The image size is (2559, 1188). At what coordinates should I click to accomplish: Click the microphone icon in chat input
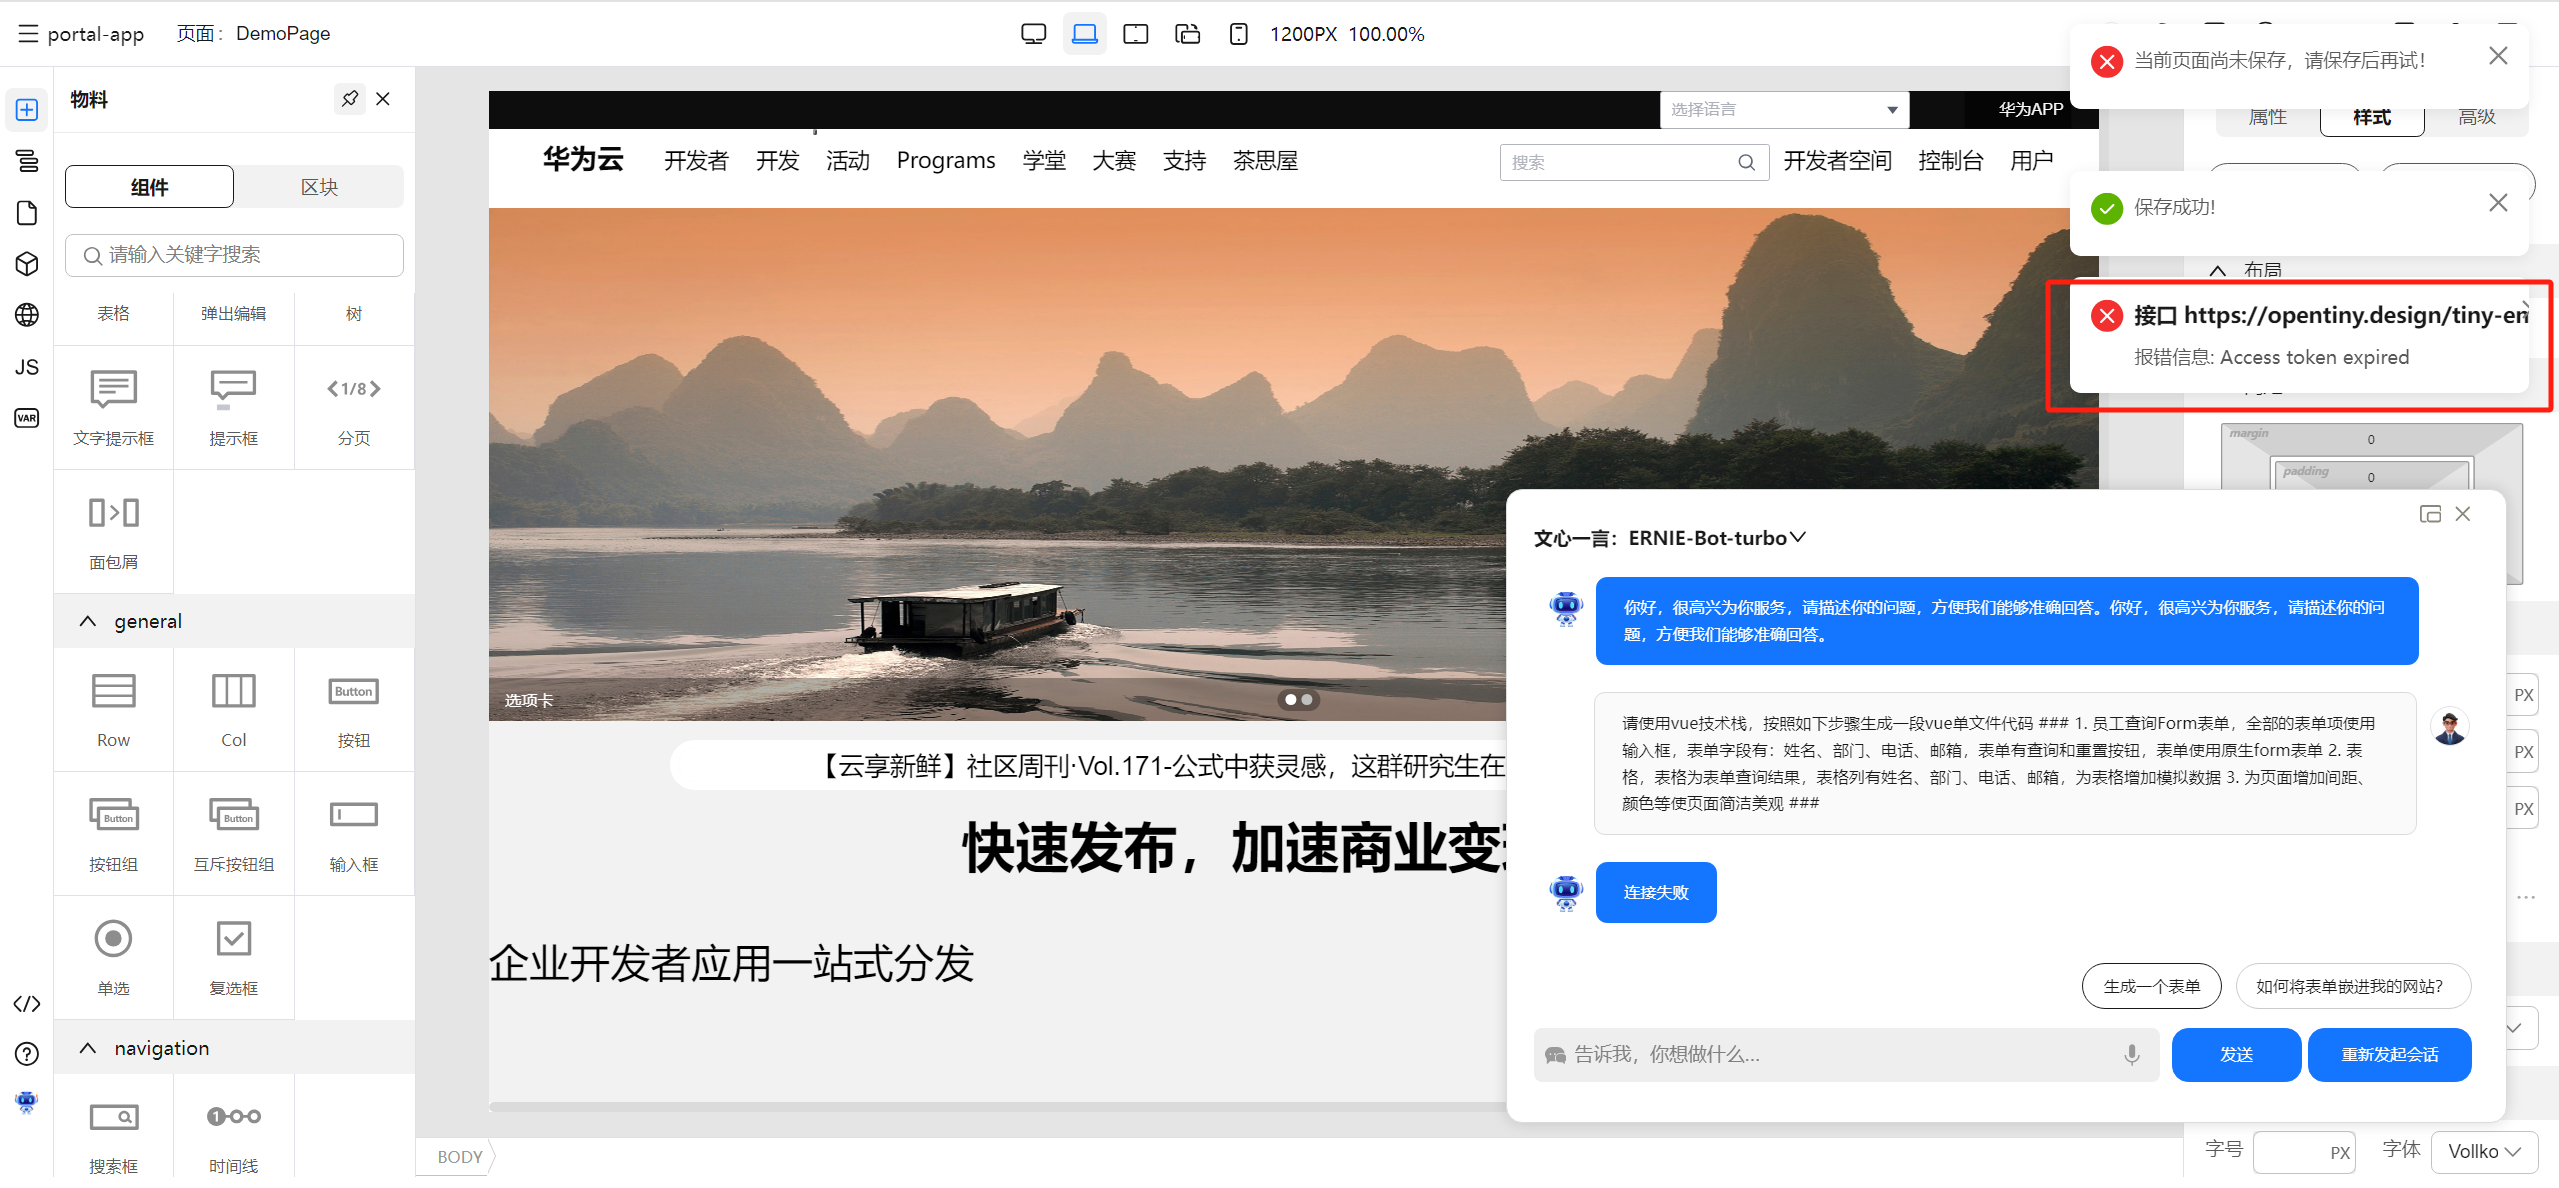(x=2131, y=1054)
